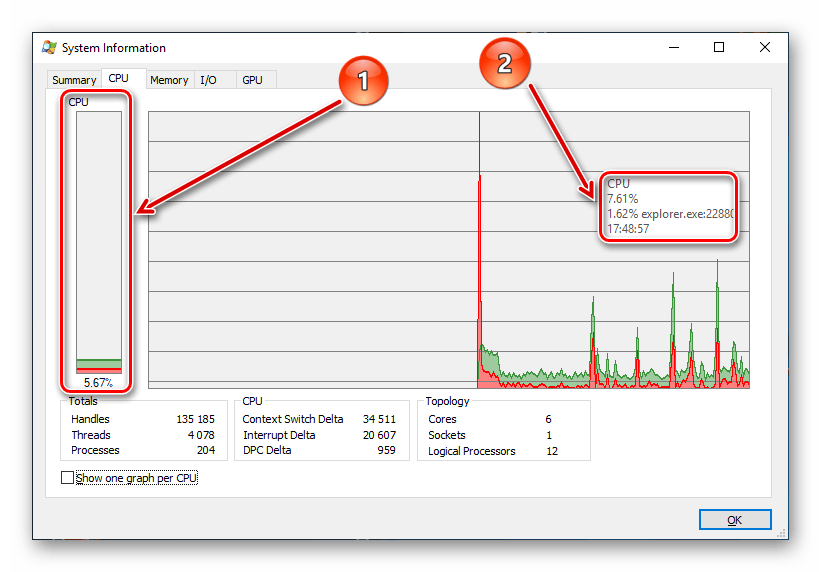Open the Memory tab

(169, 80)
